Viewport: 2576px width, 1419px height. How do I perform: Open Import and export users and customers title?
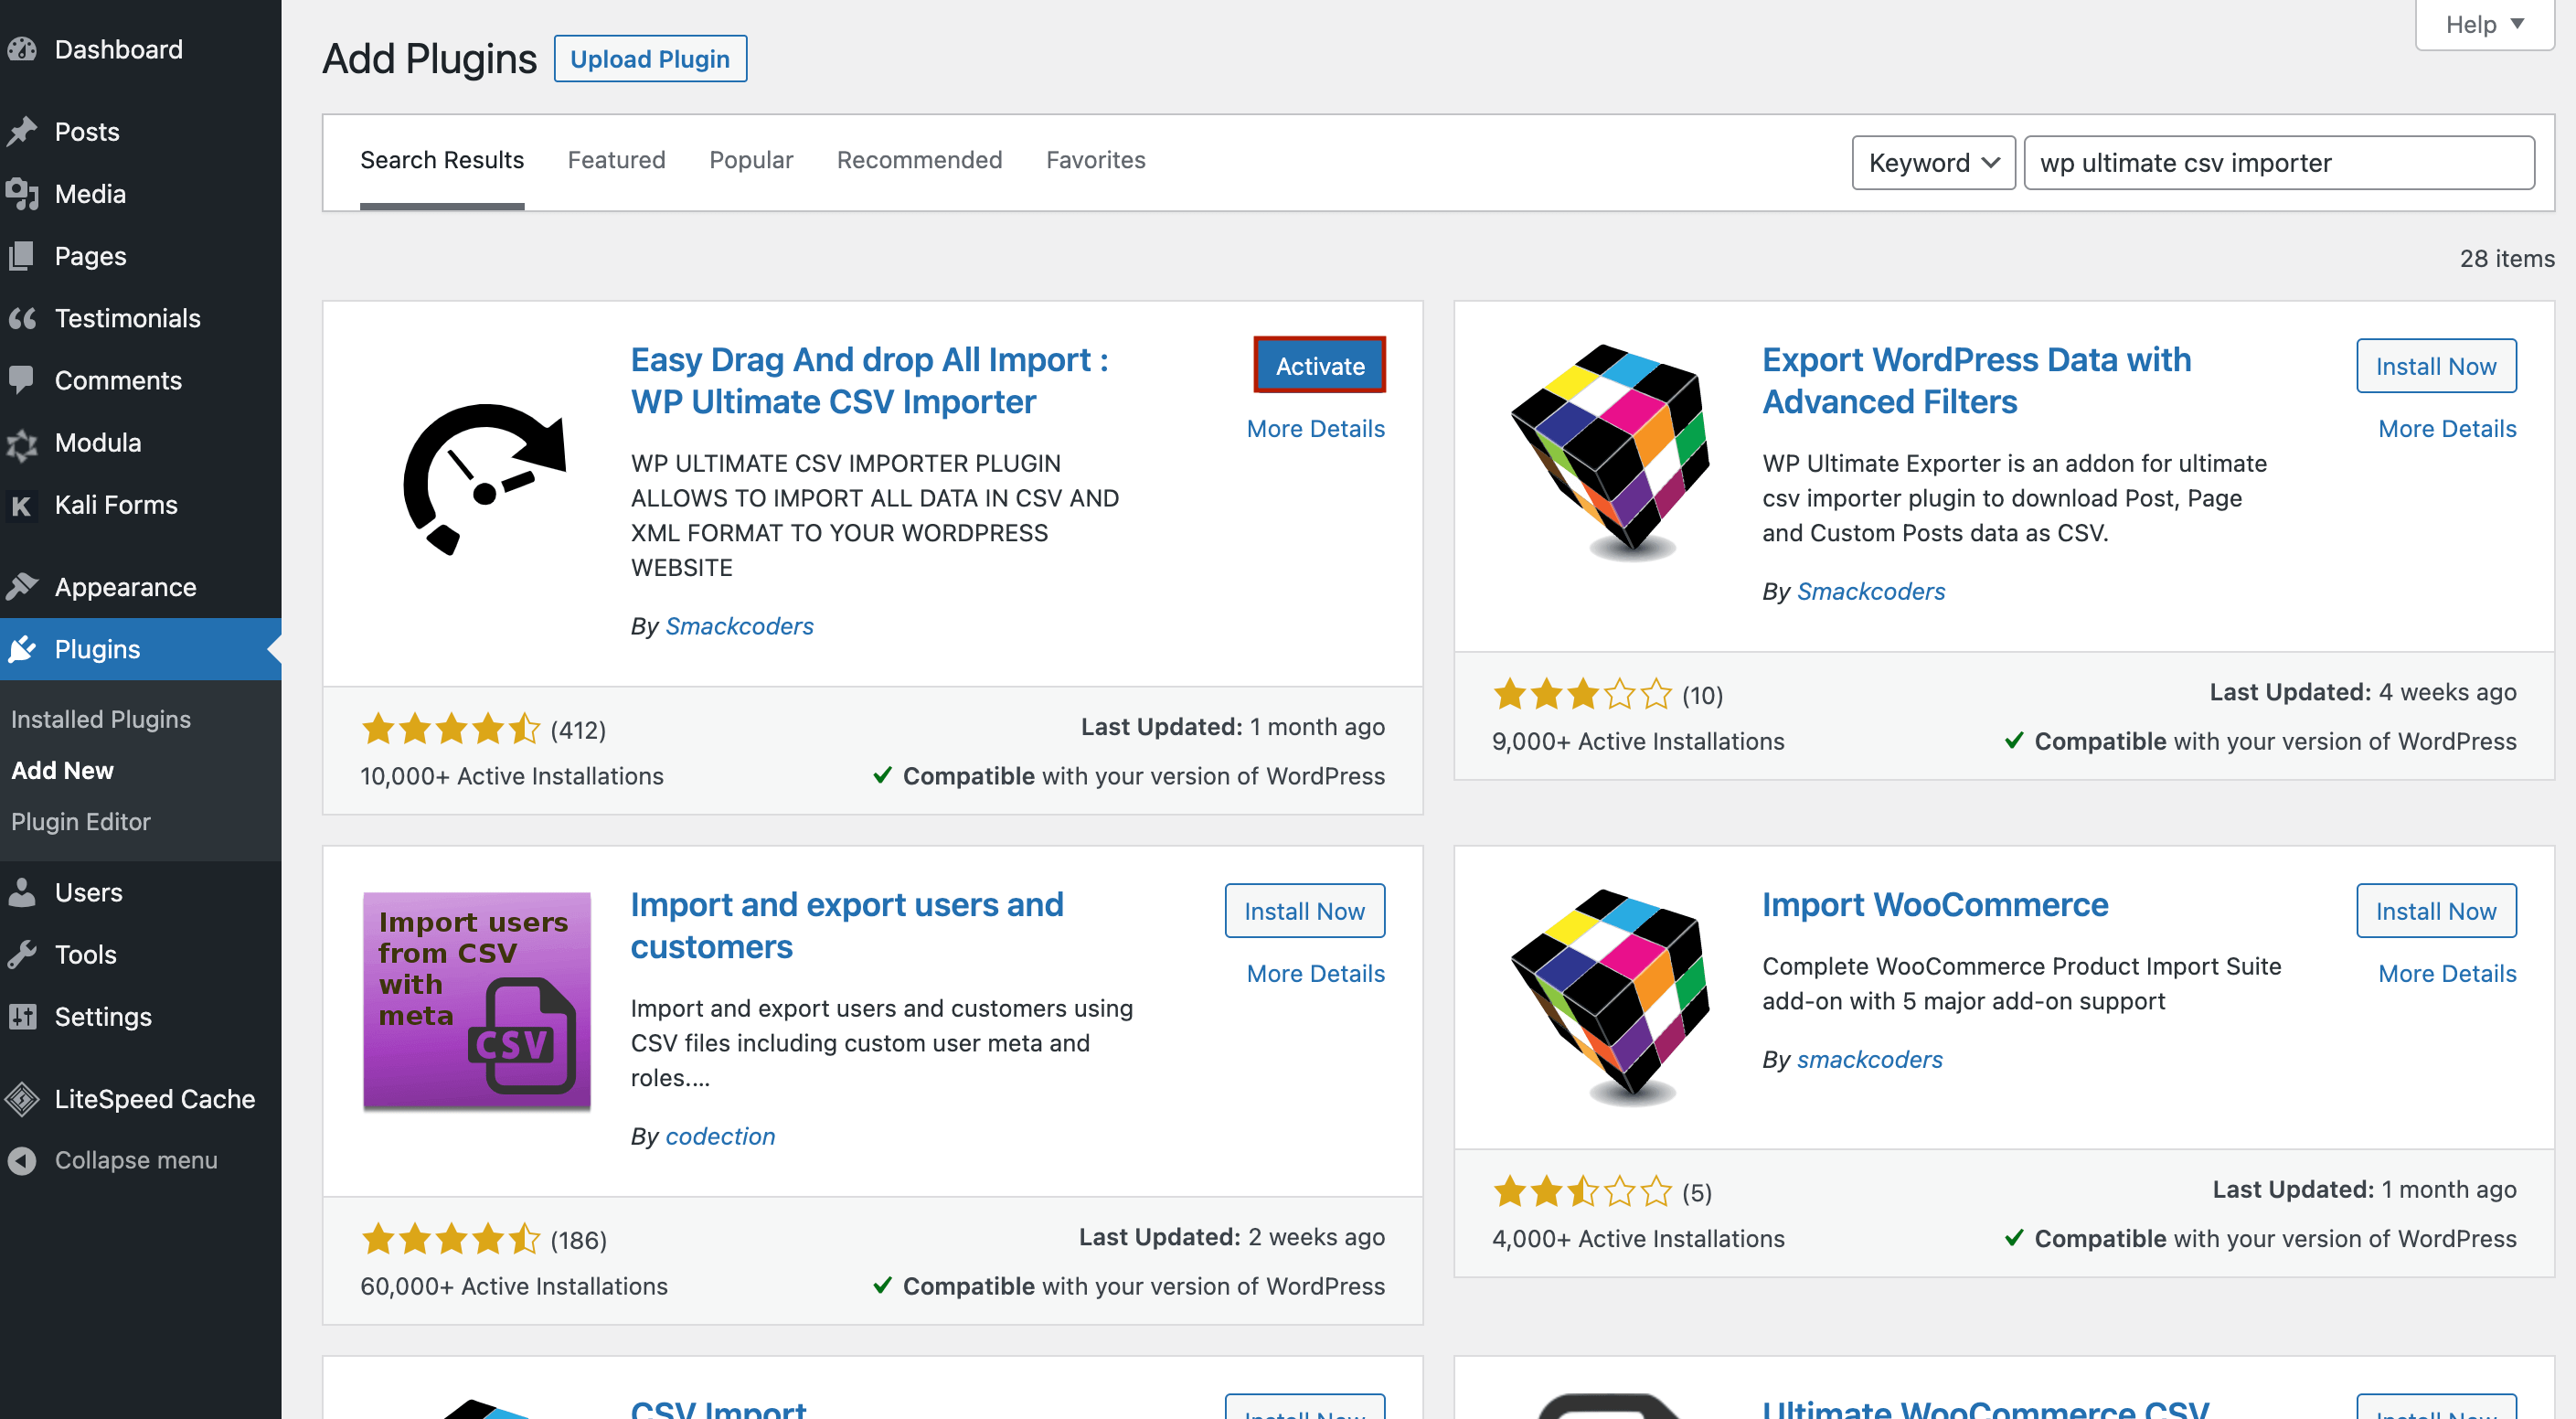[x=847, y=925]
